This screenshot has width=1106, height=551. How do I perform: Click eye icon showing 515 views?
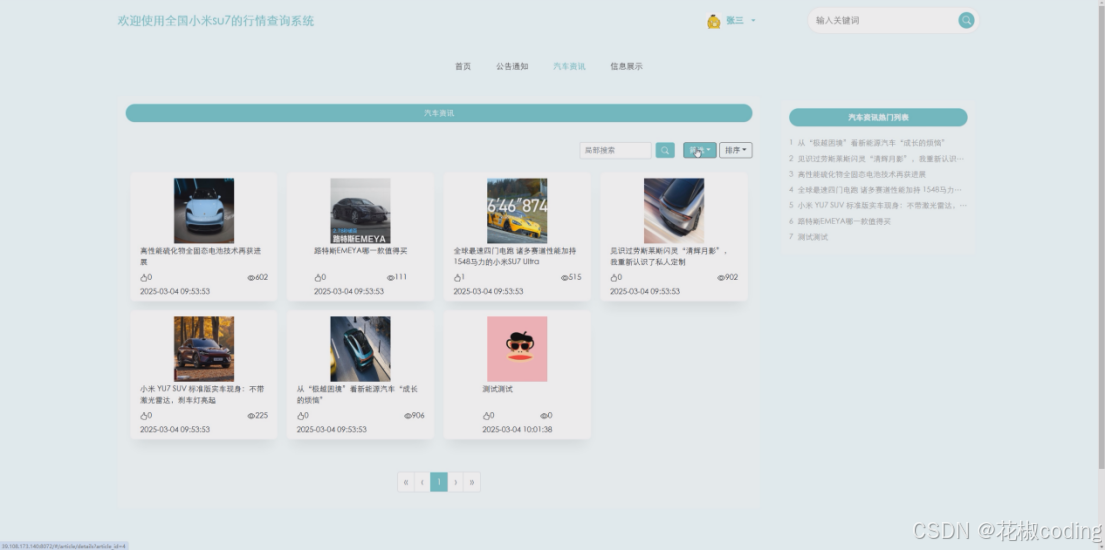coord(564,278)
